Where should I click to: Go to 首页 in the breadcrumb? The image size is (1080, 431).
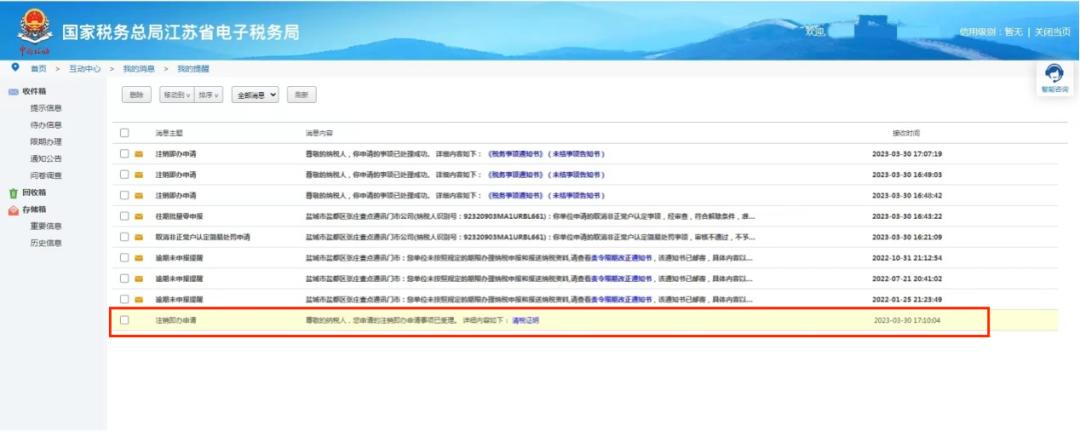(x=39, y=69)
